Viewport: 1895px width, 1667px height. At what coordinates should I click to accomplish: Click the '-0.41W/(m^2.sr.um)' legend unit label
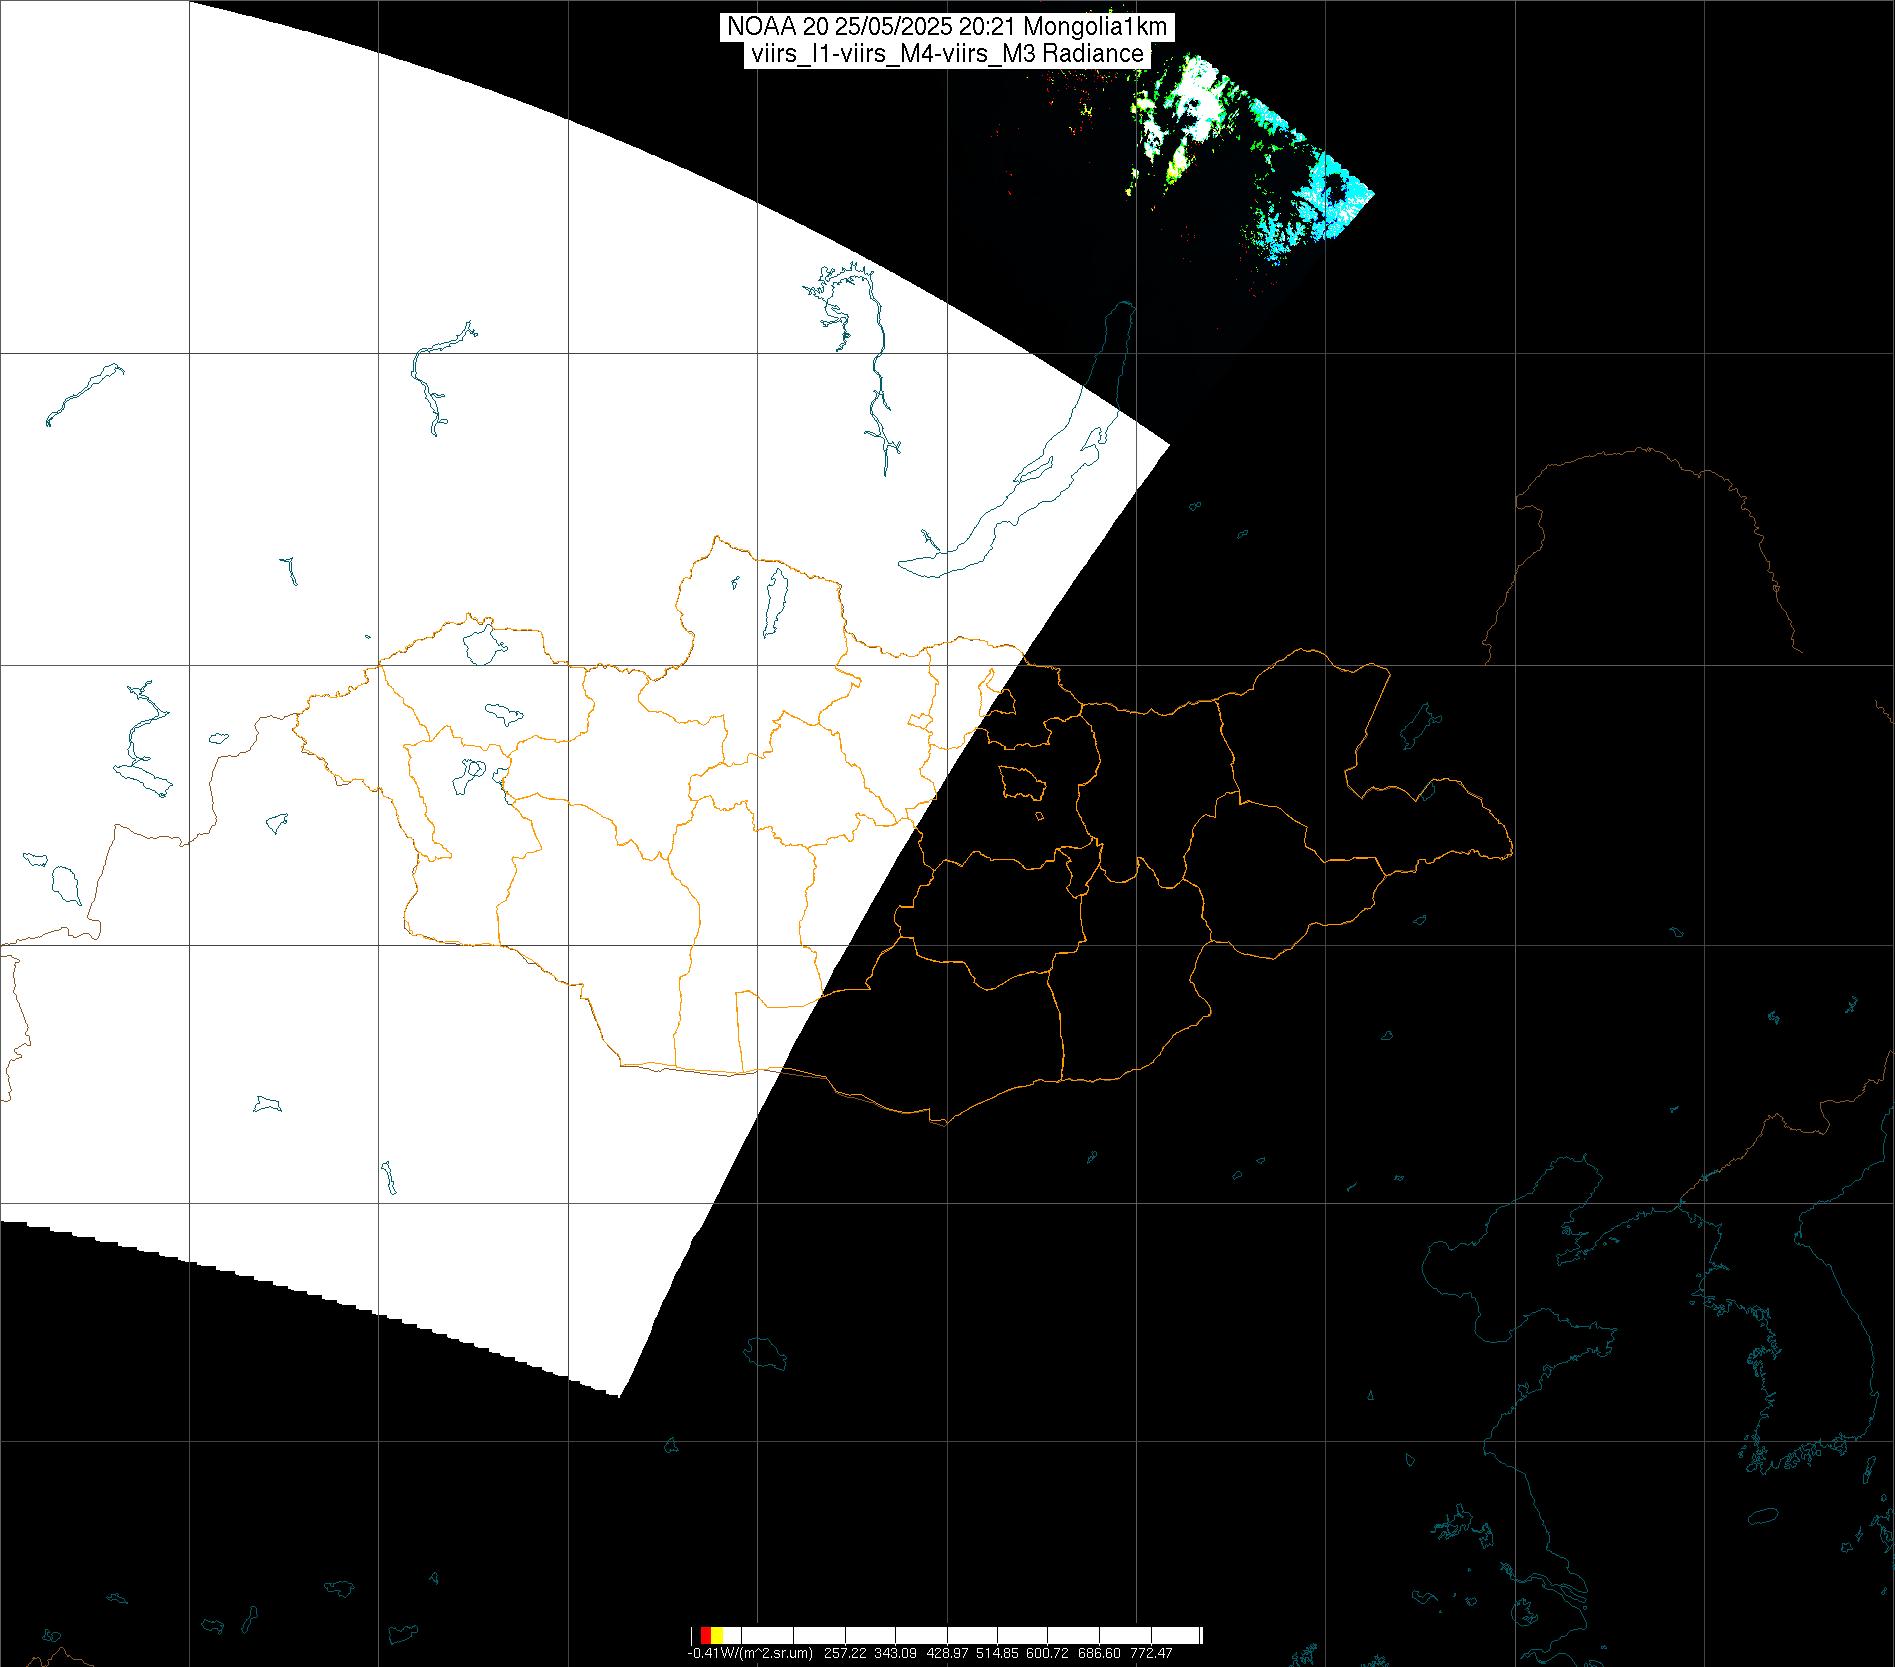click(749, 1654)
